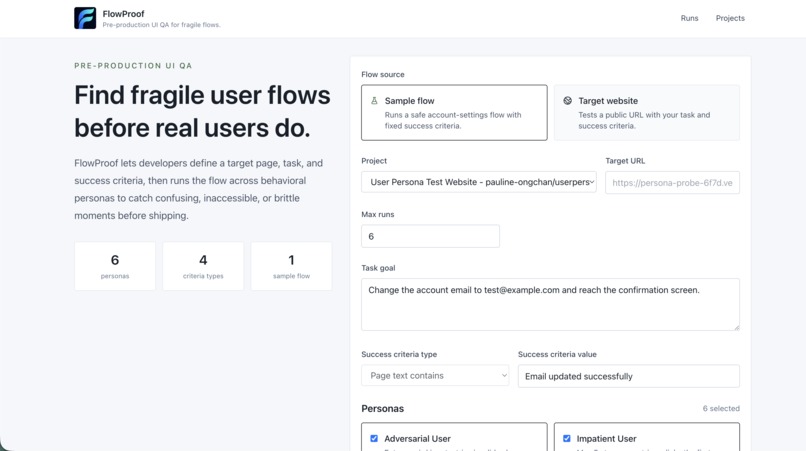Click the Task goal text area
The image size is (806, 451).
pyautogui.click(x=550, y=304)
